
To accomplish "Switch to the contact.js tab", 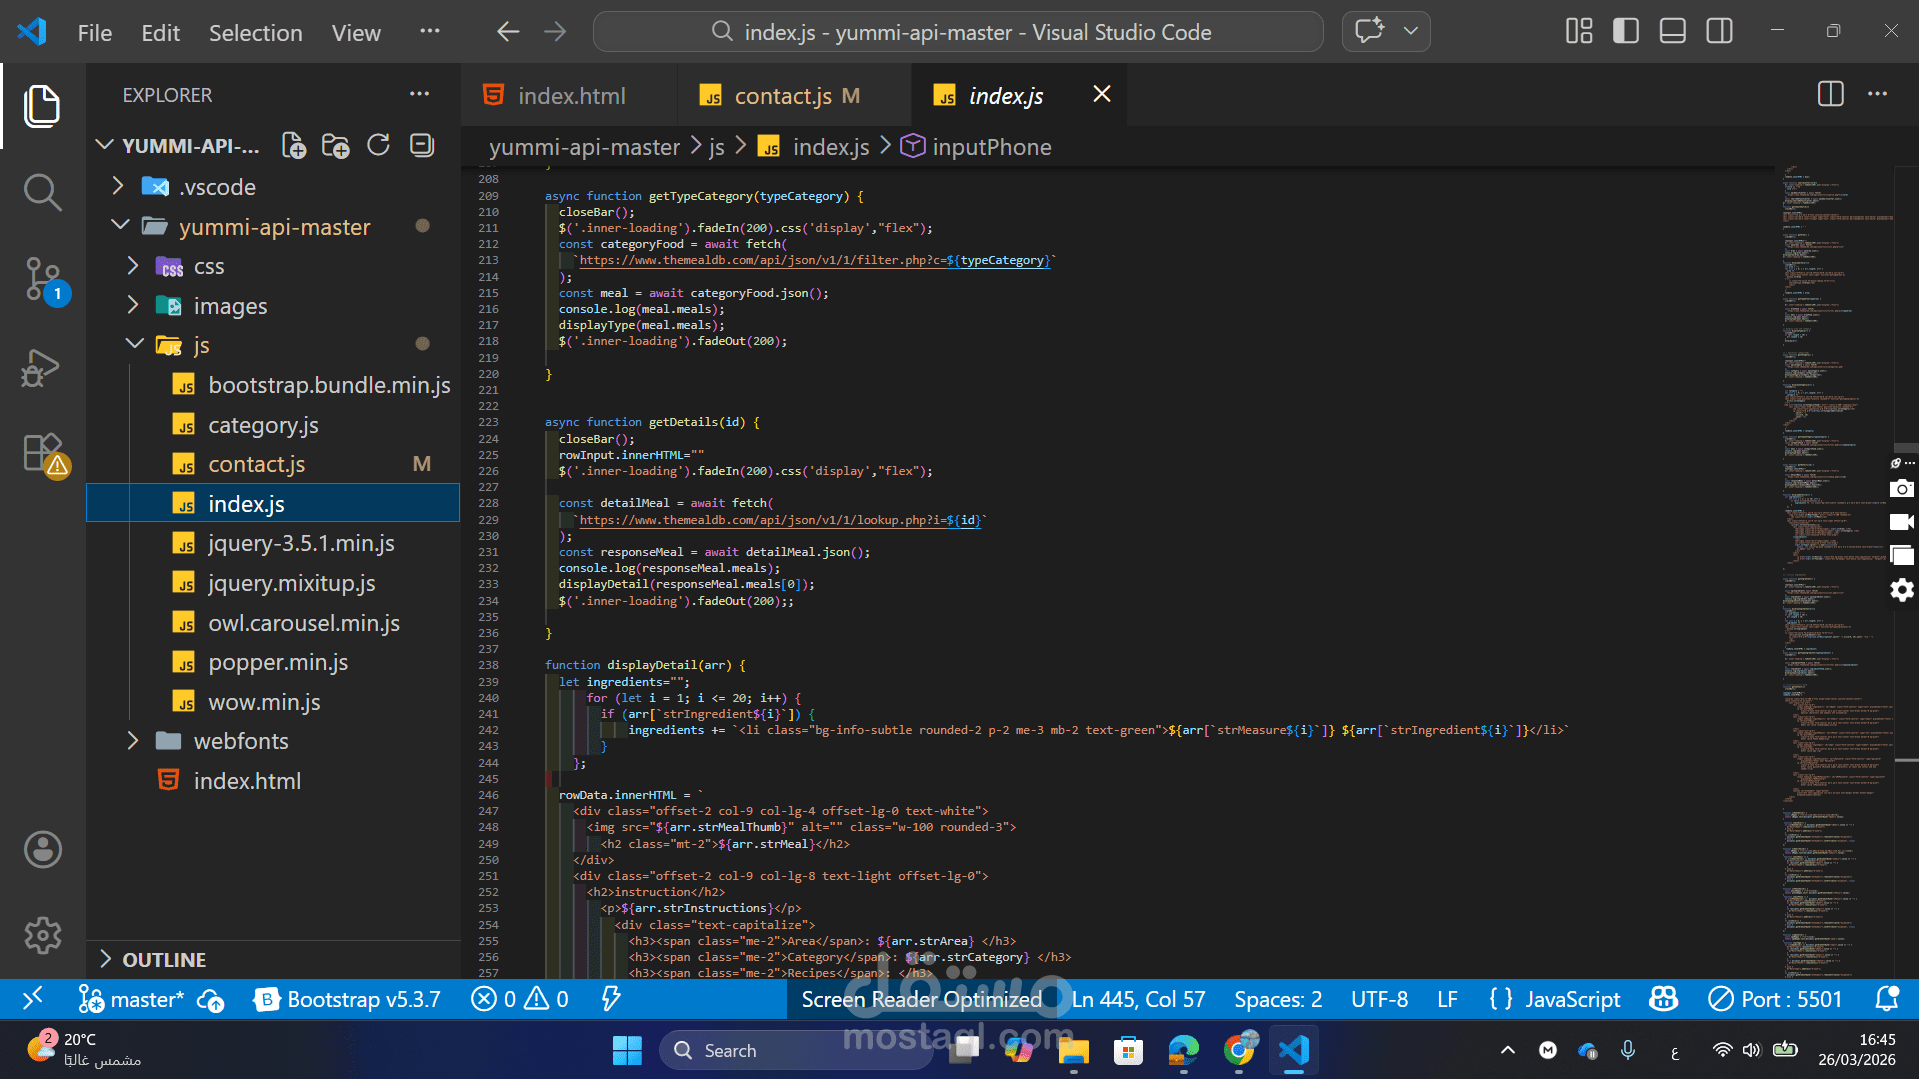I will point(782,96).
